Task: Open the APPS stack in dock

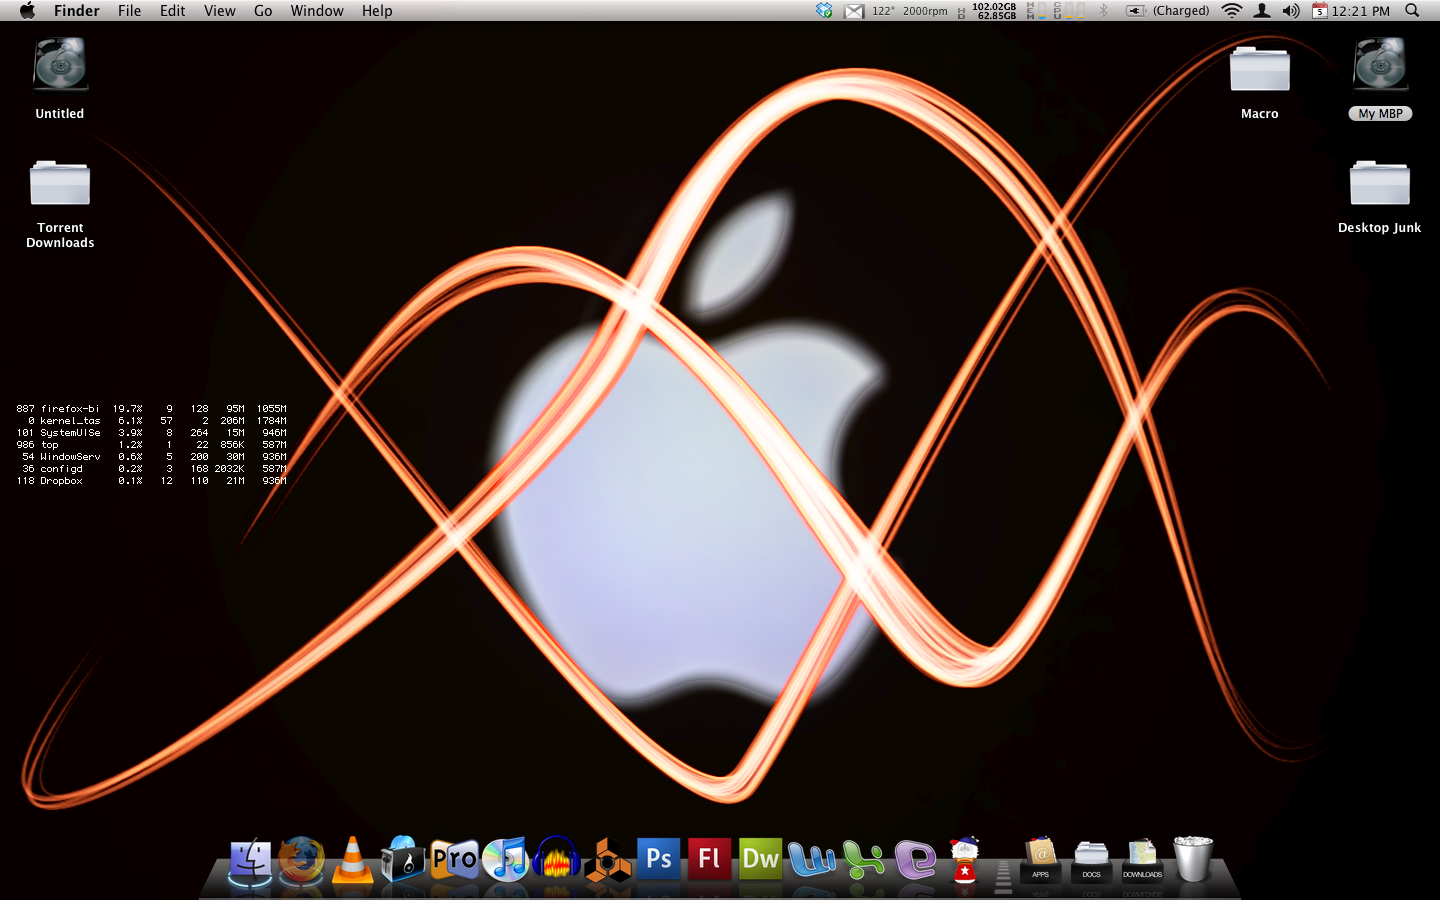Action: tap(1041, 860)
